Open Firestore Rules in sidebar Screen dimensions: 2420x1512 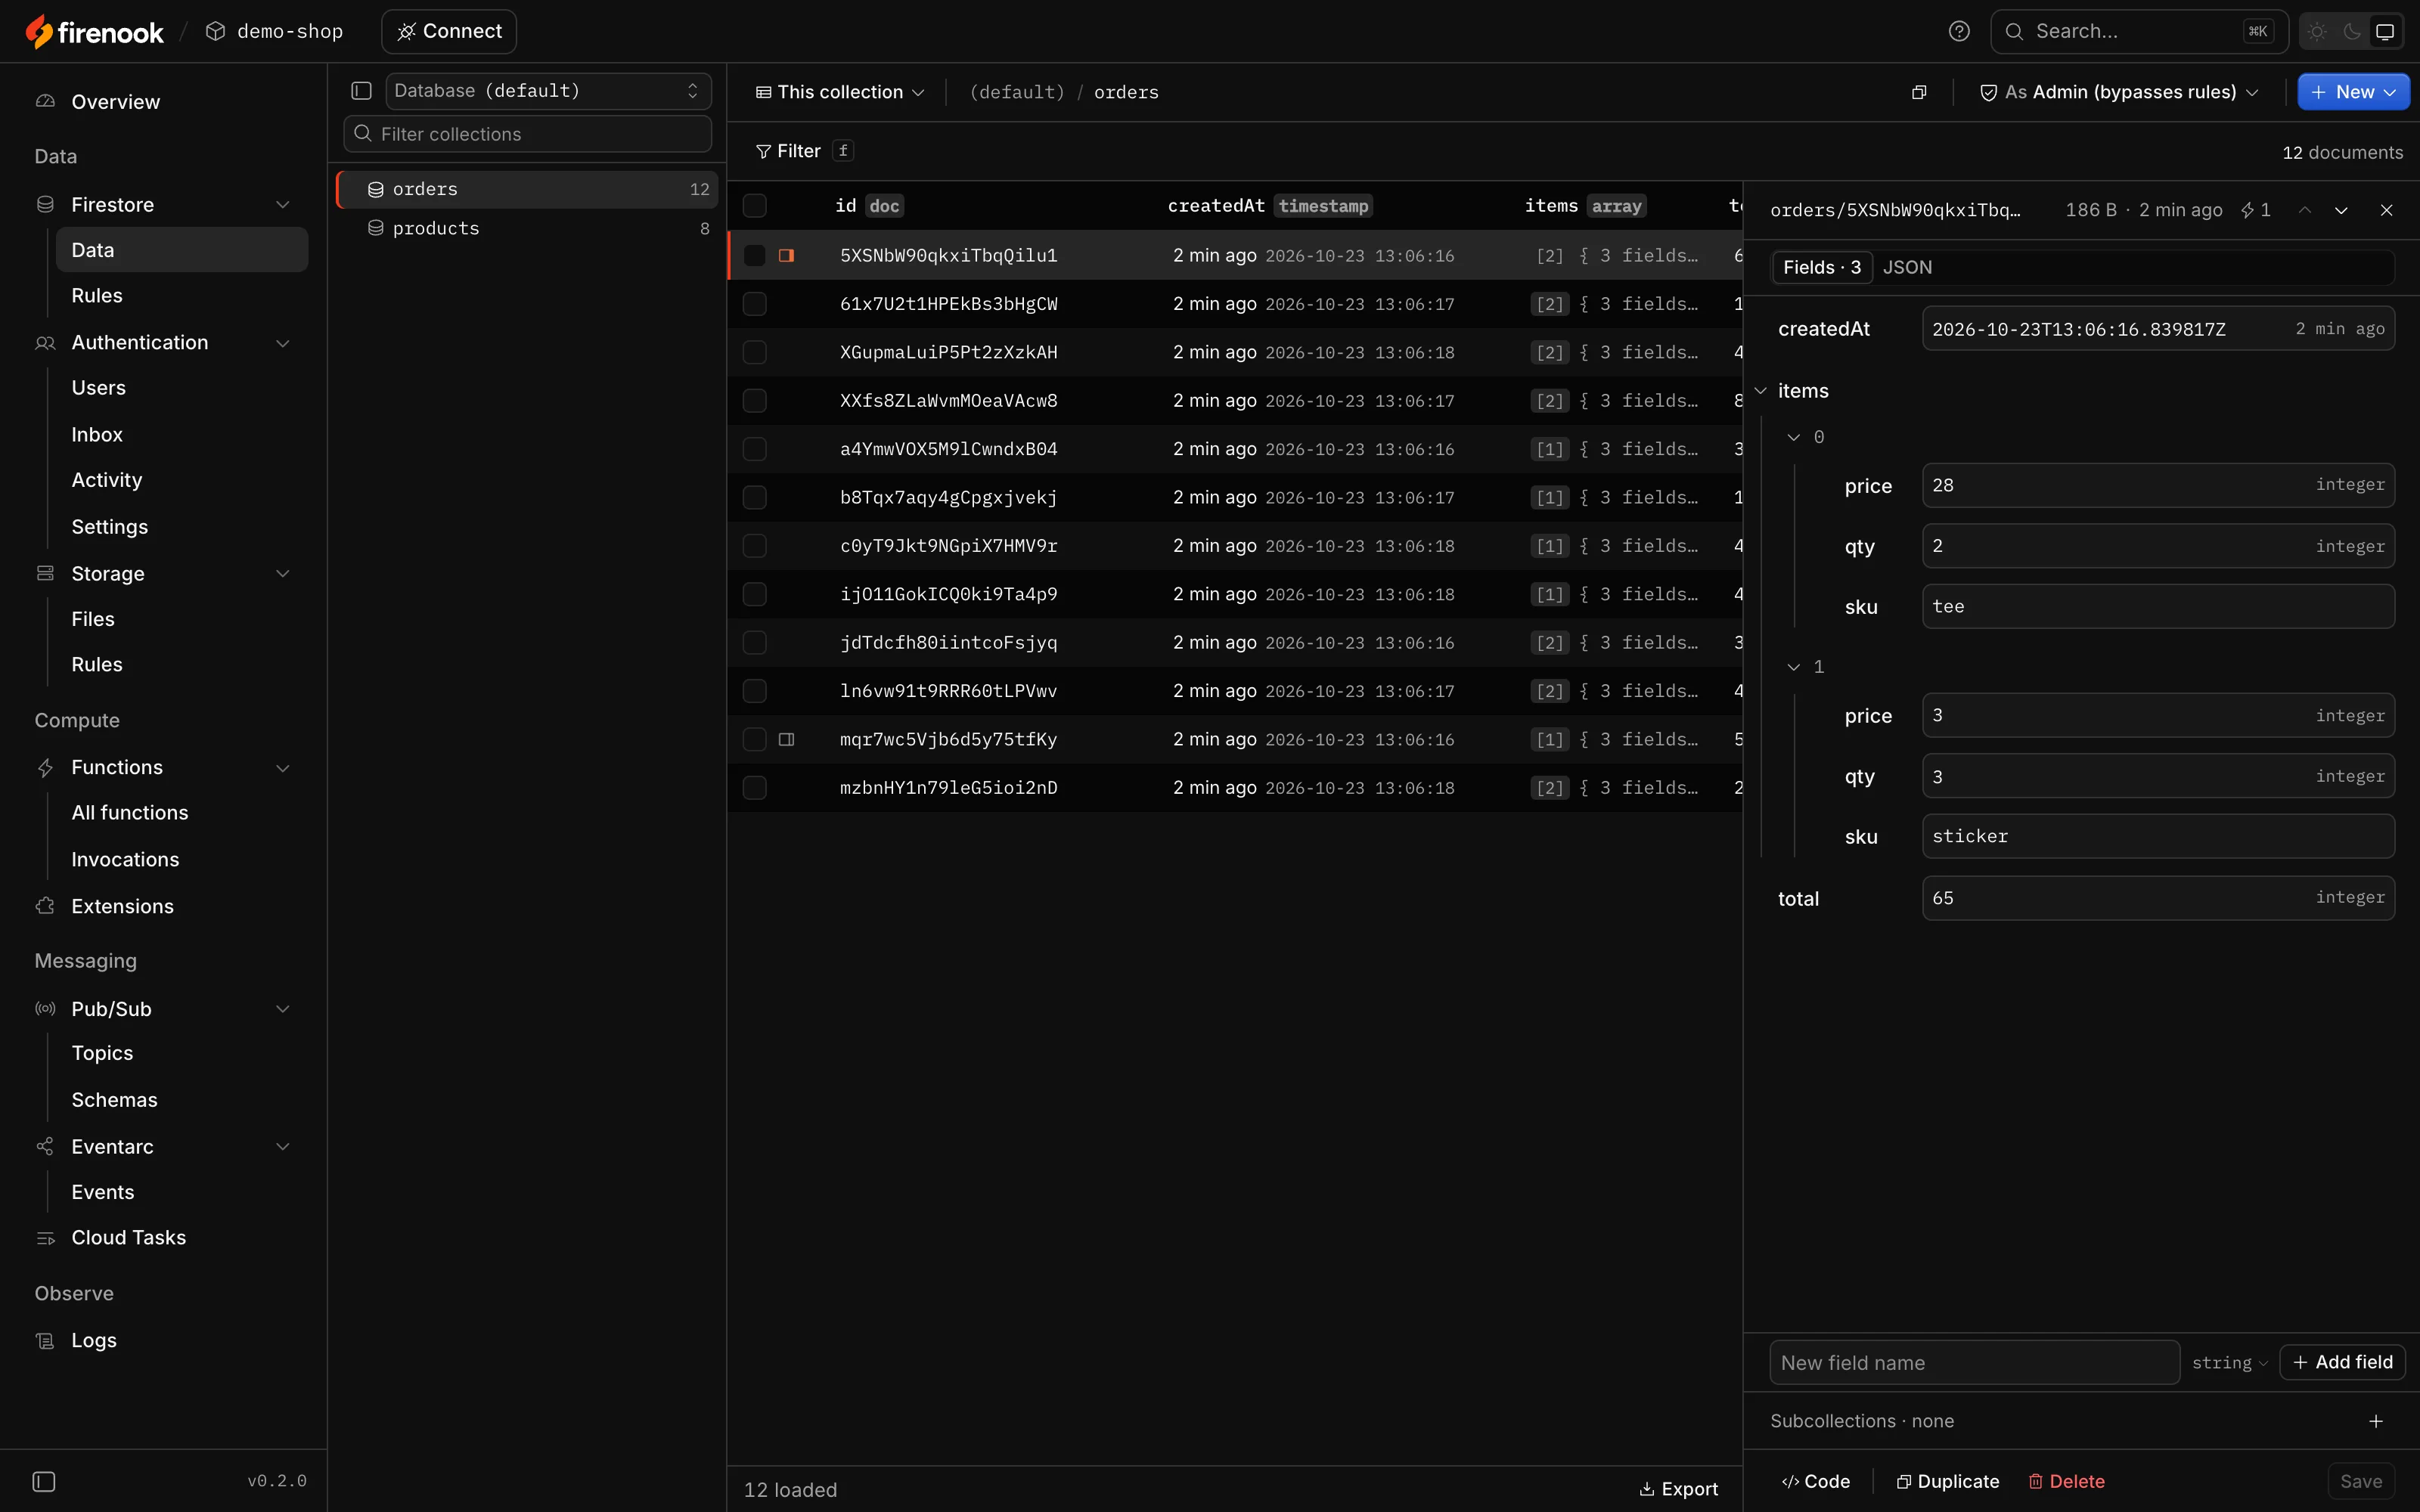click(x=97, y=295)
